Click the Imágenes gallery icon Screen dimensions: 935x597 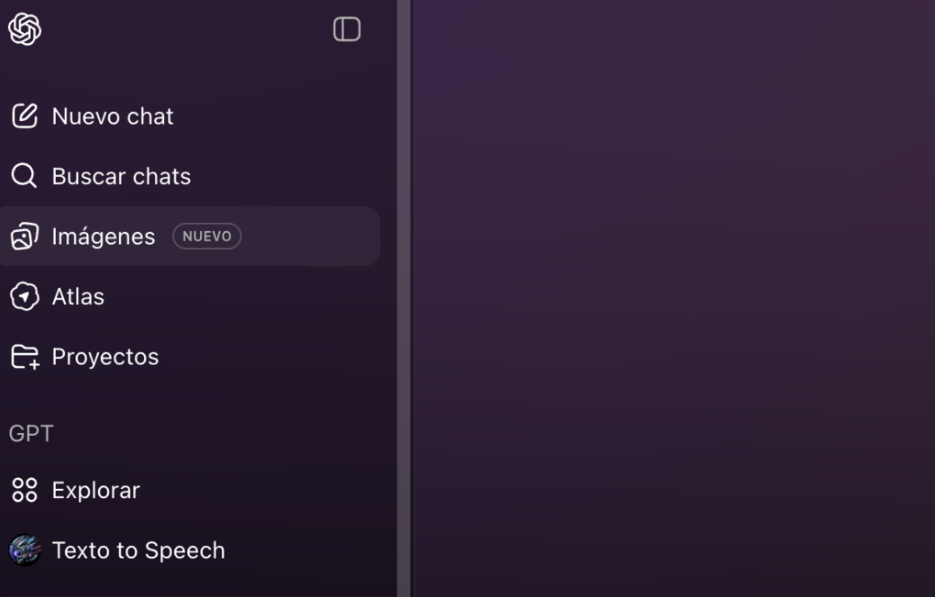tap(24, 236)
